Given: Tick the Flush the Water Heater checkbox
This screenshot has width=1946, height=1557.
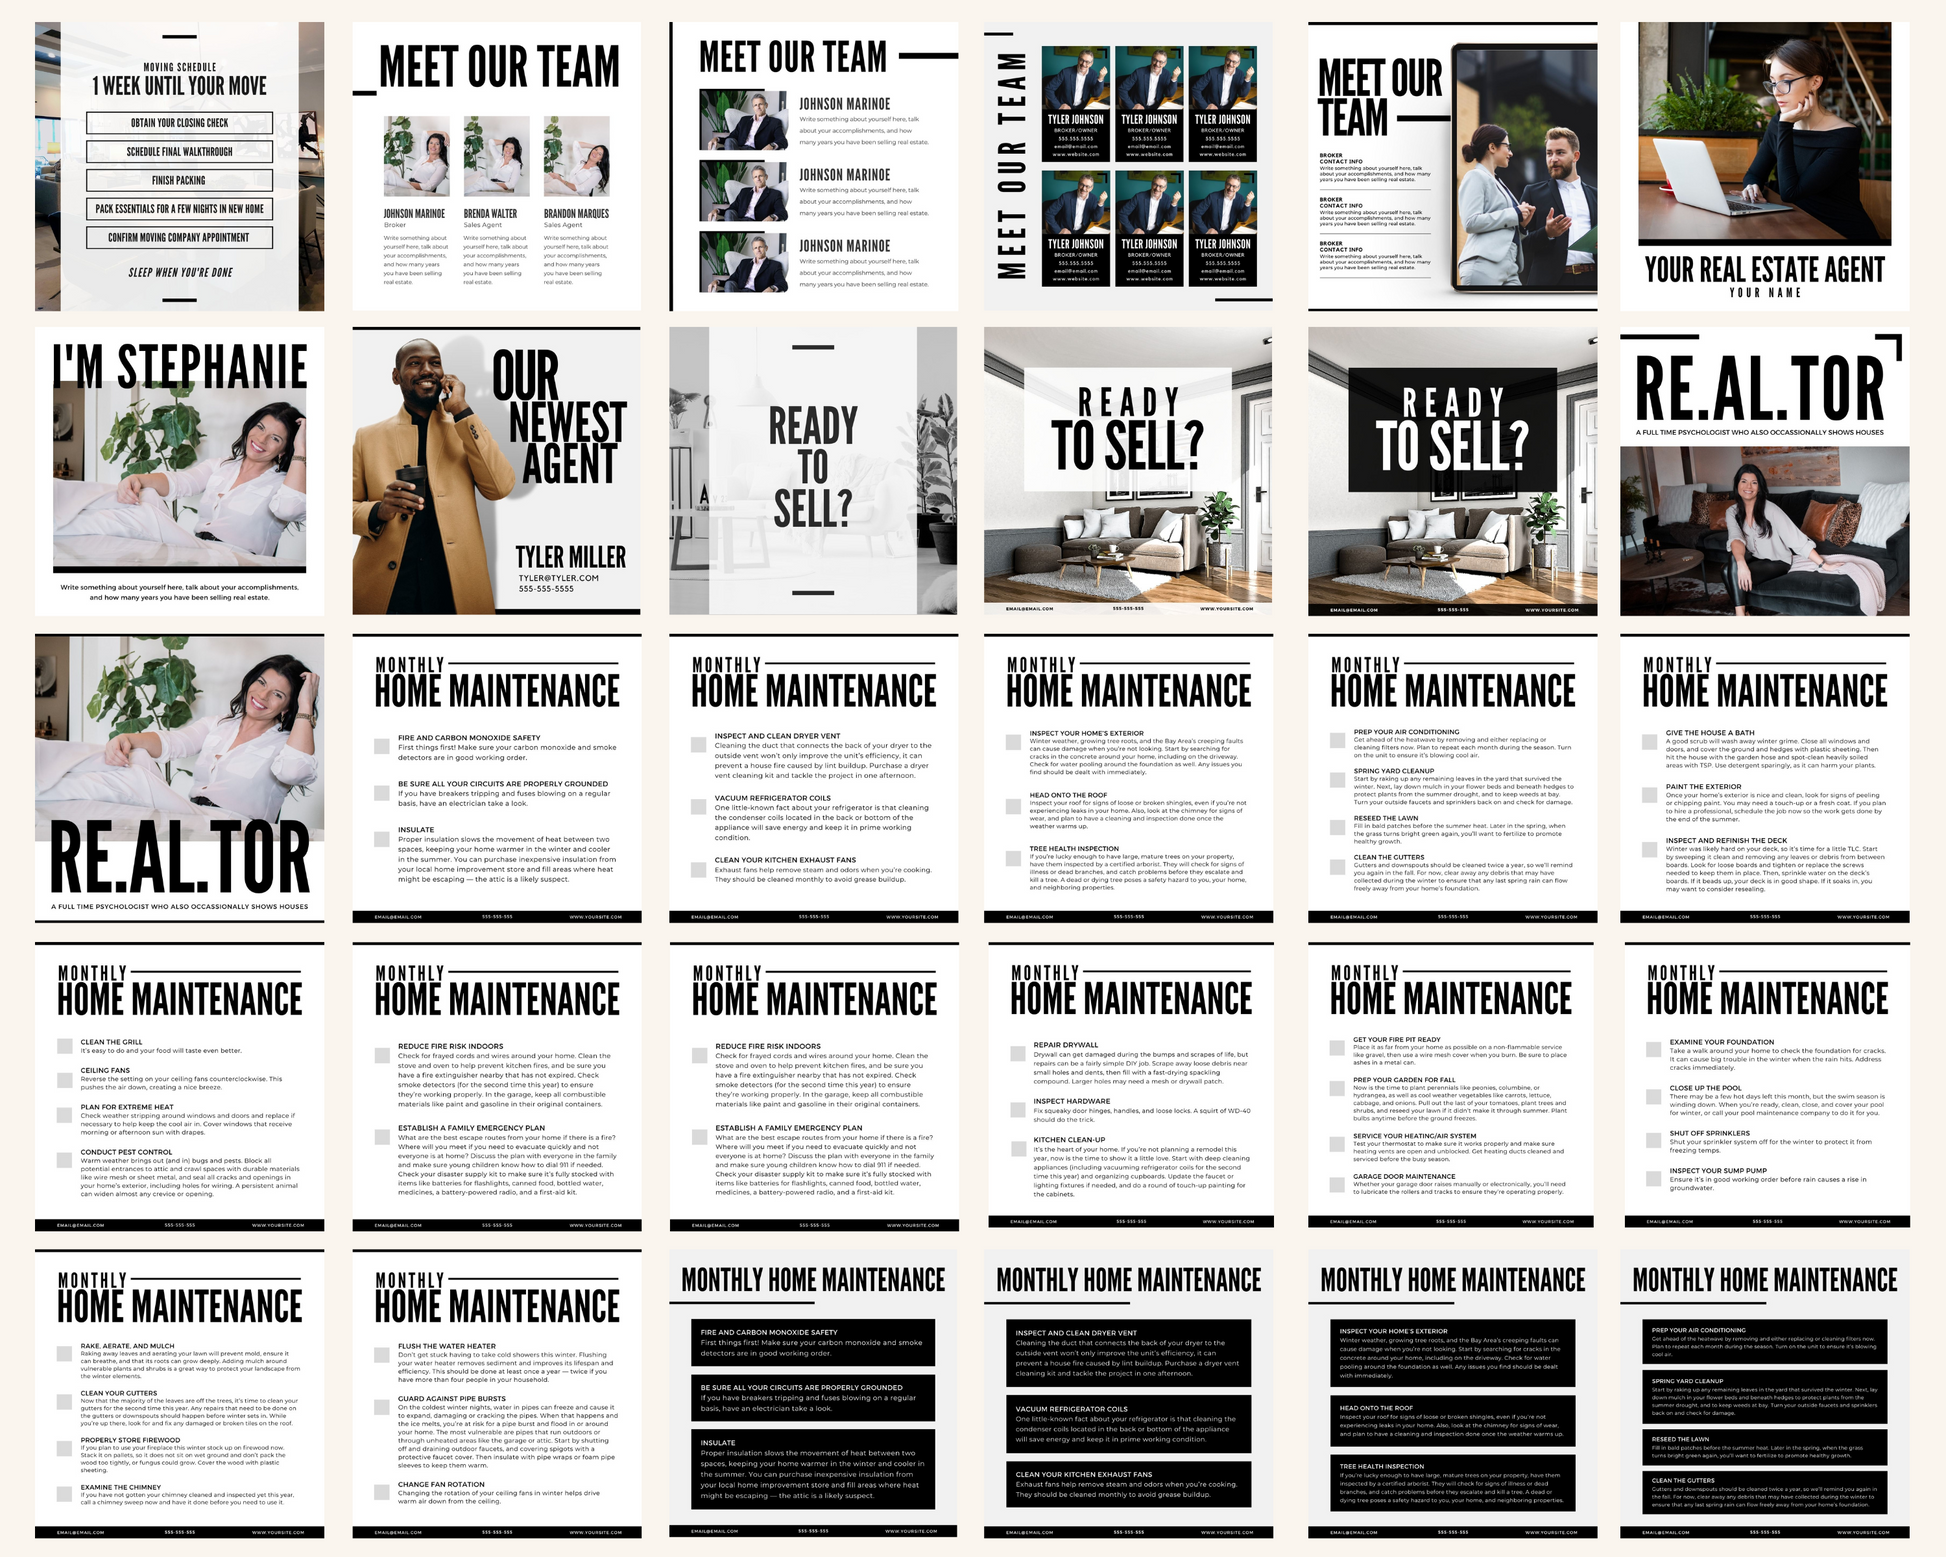Looking at the screenshot, I should [381, 1355].
